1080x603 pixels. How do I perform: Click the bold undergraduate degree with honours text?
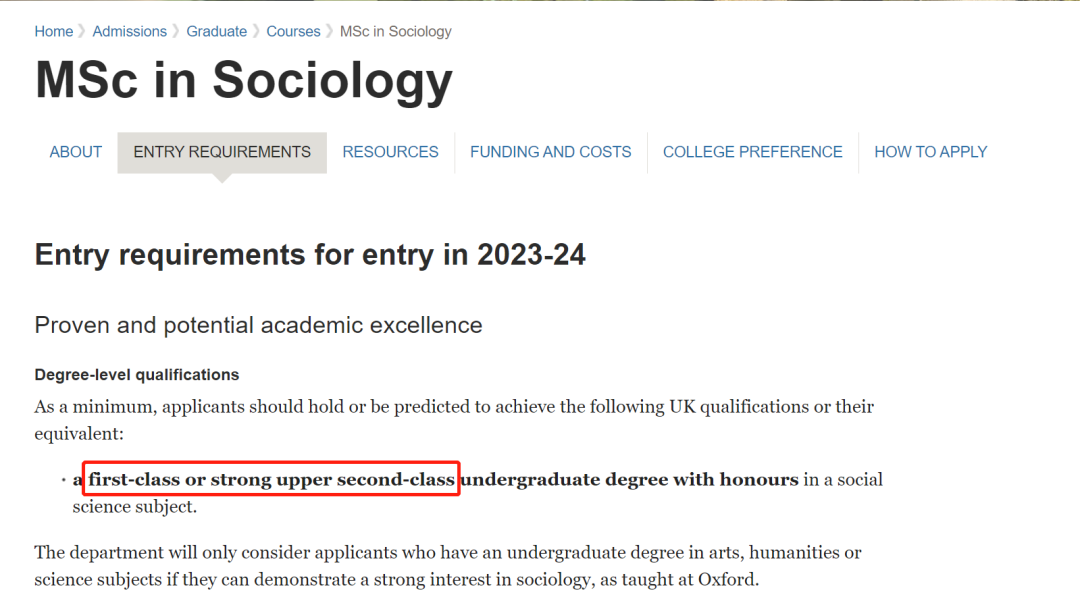click(629, 480)
